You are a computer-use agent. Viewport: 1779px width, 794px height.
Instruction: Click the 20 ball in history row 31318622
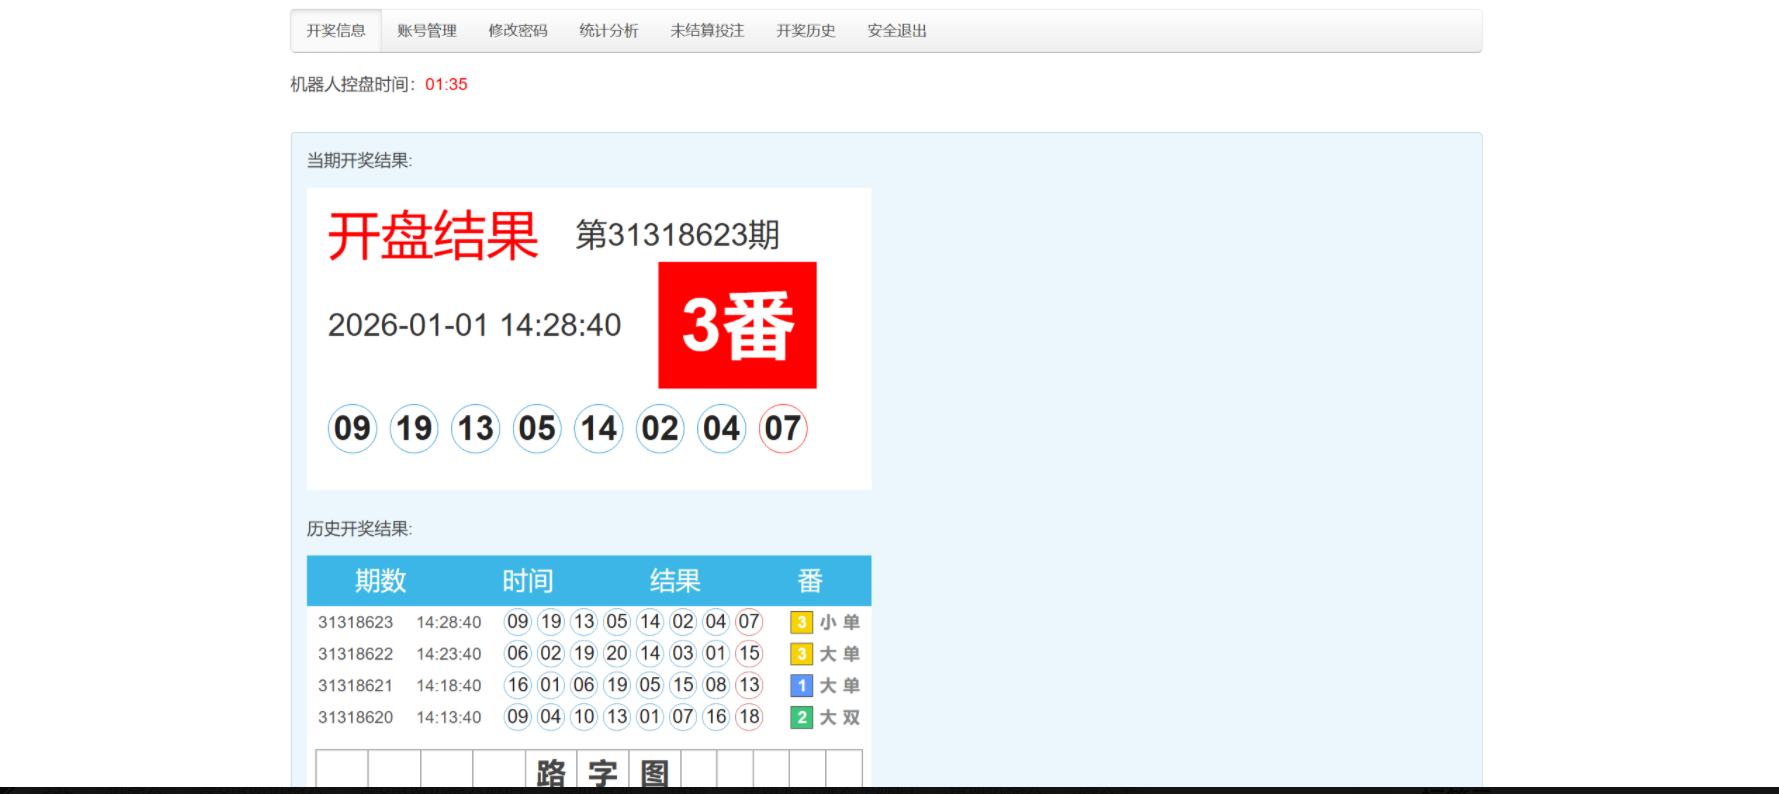617,654
